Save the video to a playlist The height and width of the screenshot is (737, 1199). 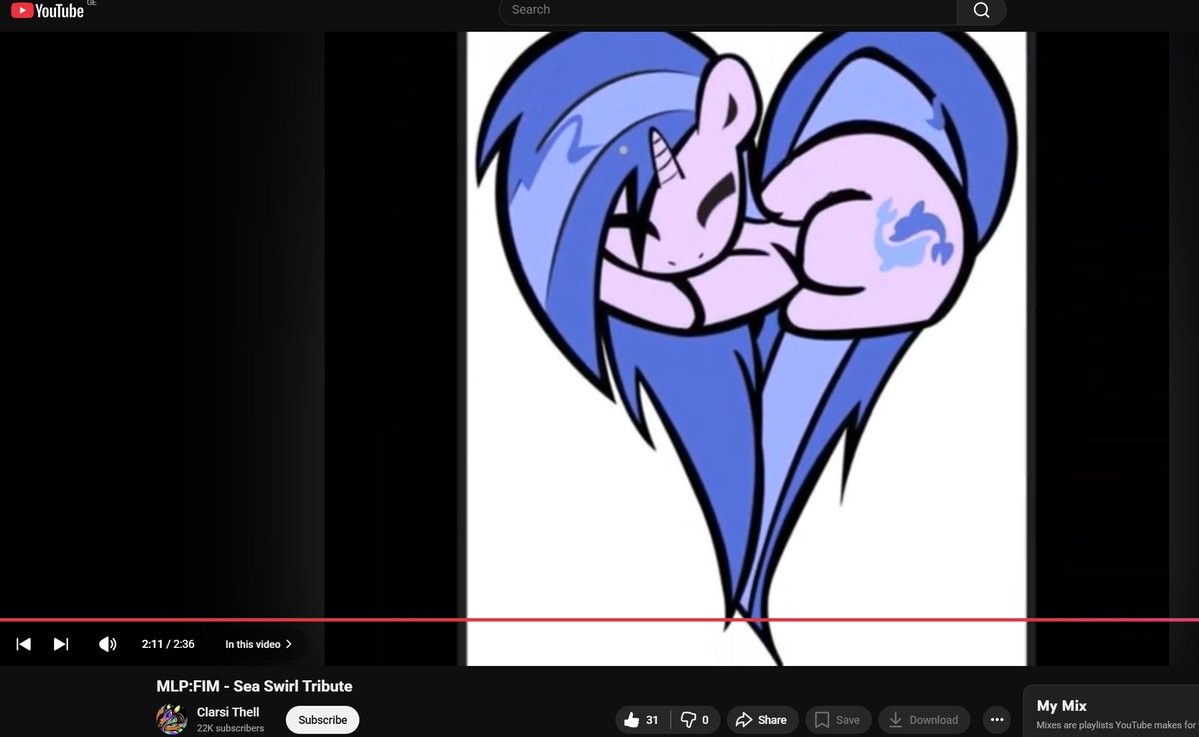(837, 720)
